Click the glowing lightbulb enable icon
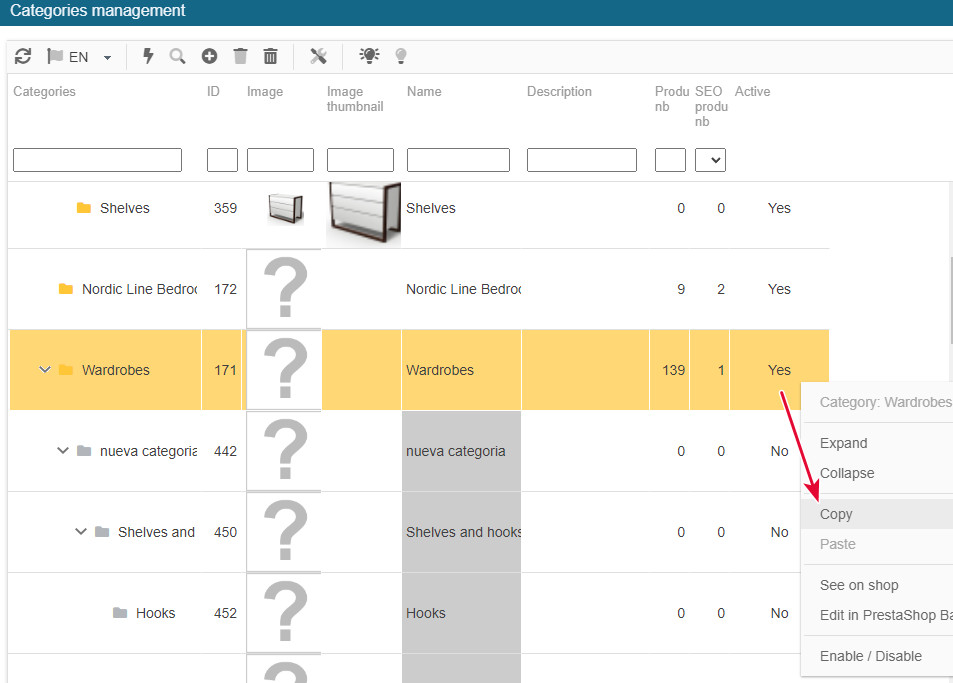Image resolution: width=953 pixels, height=683 pixels. click(x=370, y=56)
